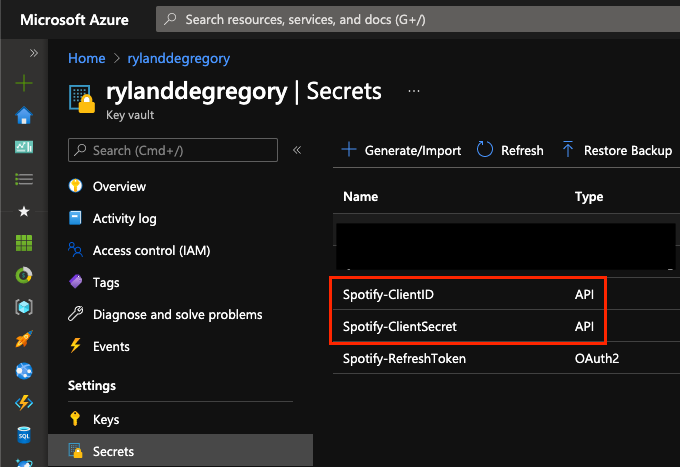The width and height of the screenshot is (680, 467).
Task: Click the green plus Create resource icon
Action: coord(24,83)
